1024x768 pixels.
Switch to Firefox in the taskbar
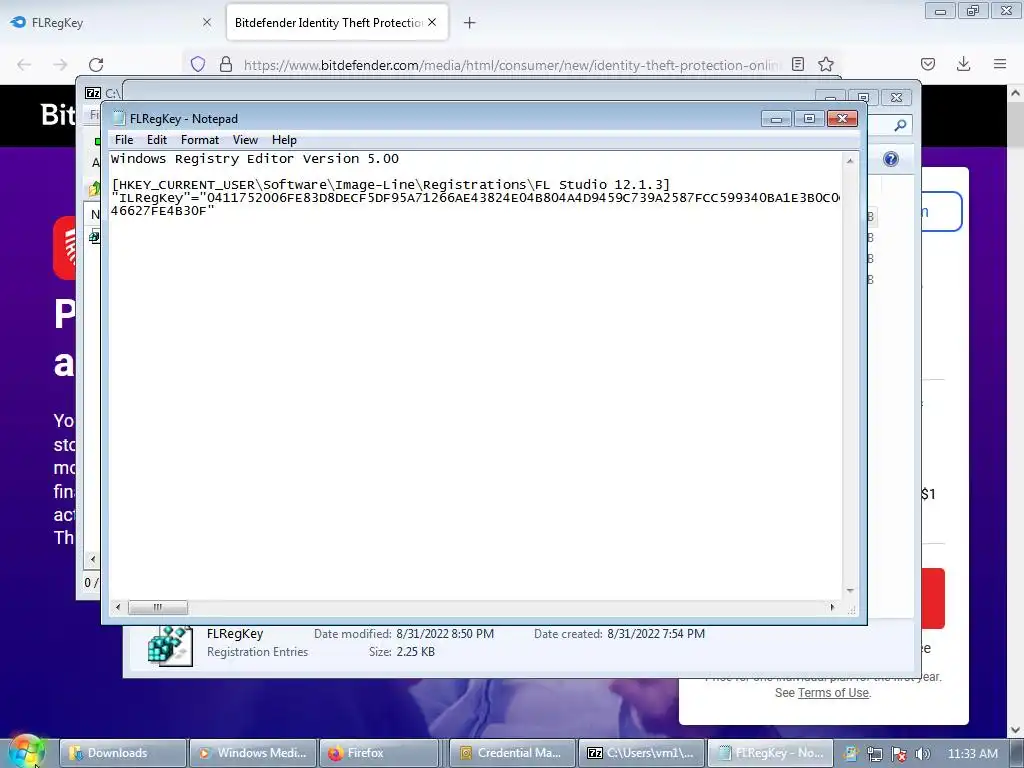pyautogui.click(x=379, y=753)
